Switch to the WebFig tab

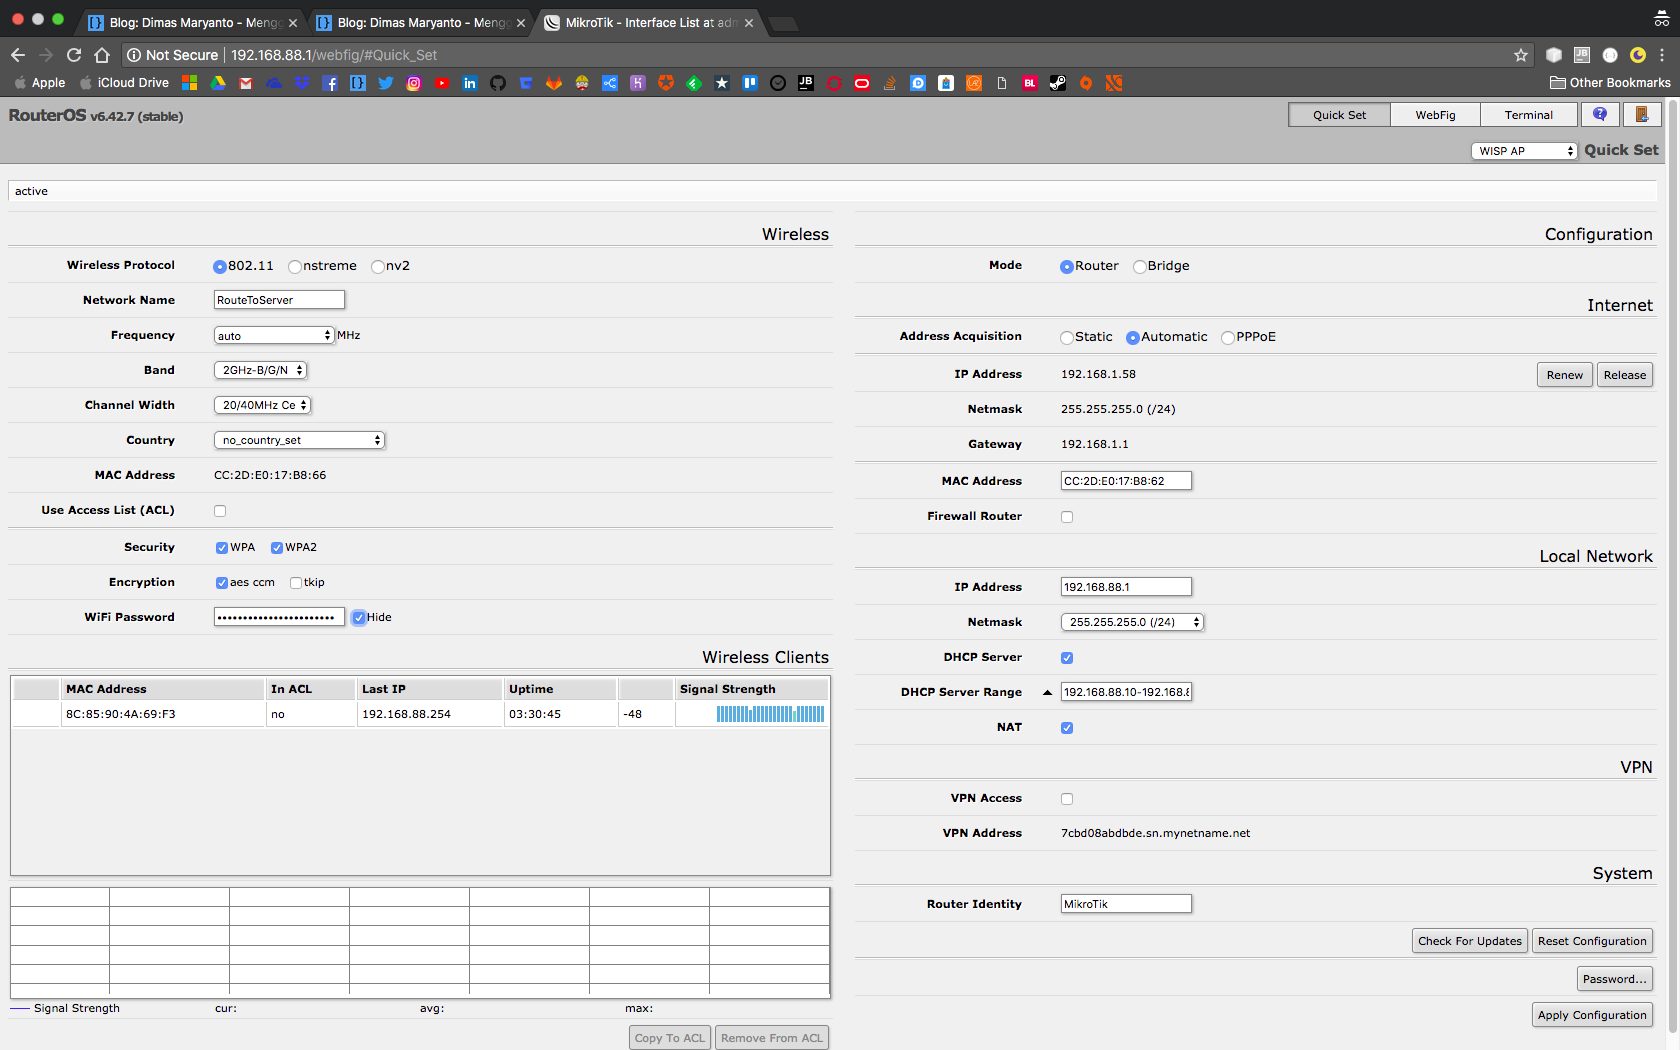1435,115
